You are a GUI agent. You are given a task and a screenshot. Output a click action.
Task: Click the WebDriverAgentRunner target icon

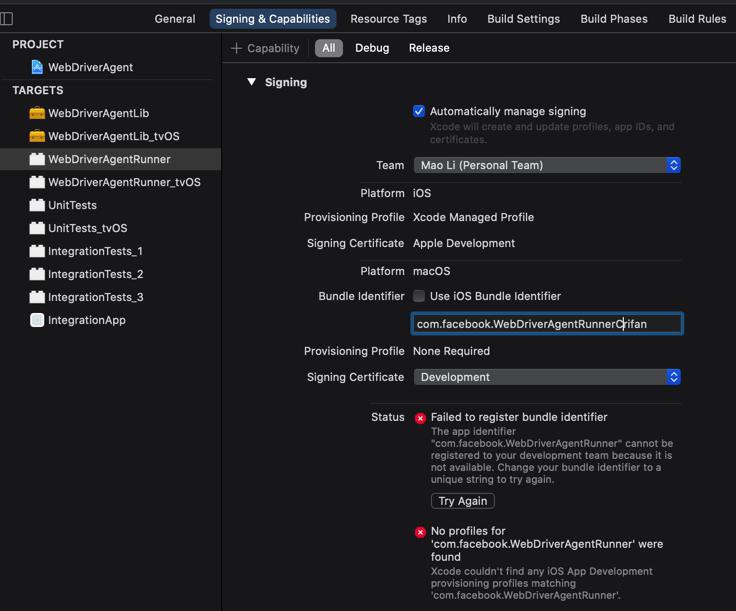(37, 159)
